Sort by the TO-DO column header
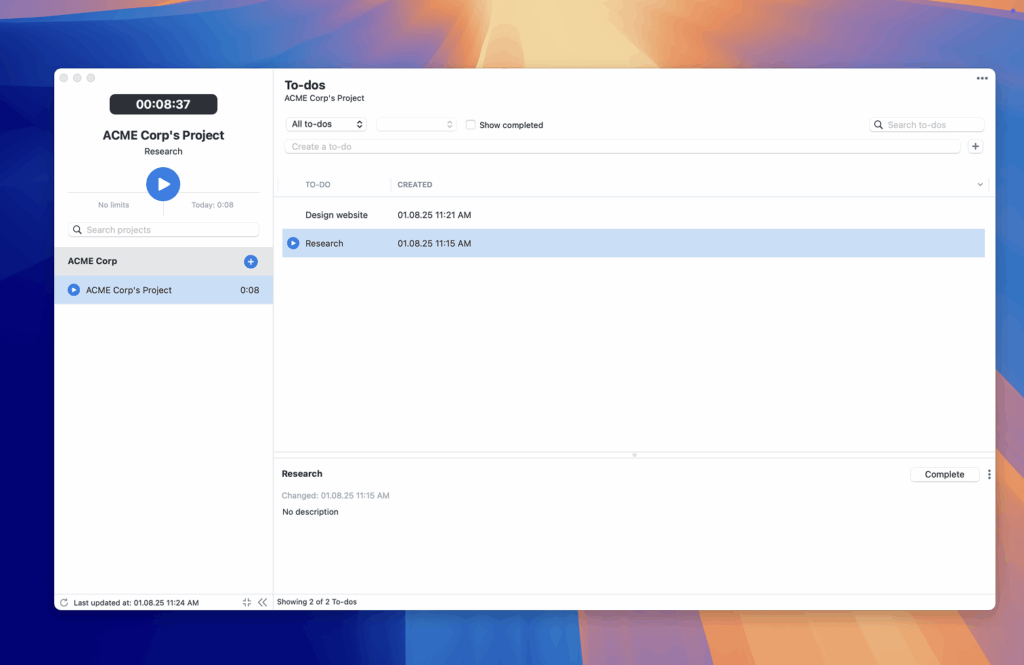1024x665 pixels. point(318,185)
